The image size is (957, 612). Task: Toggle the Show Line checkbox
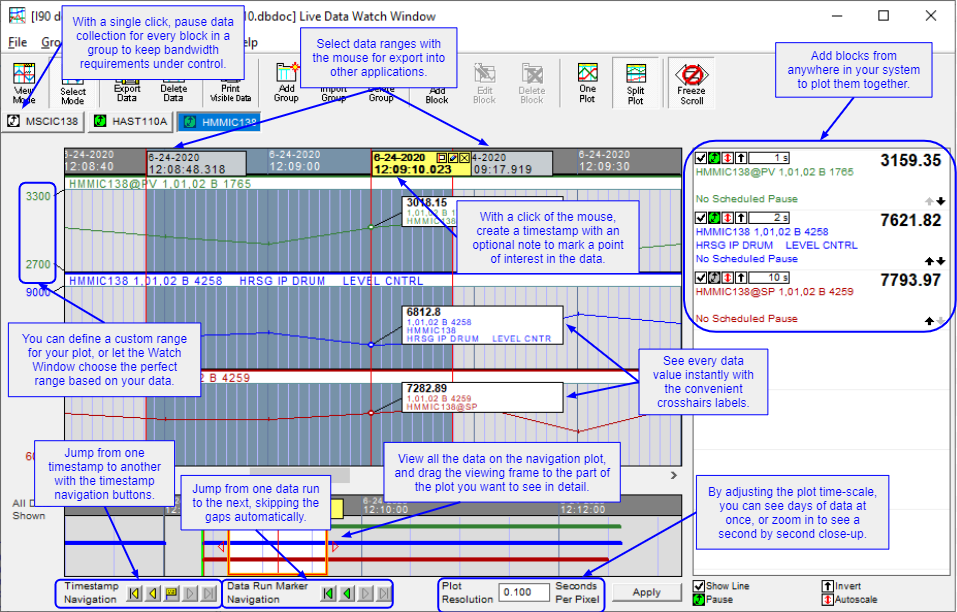698,586
